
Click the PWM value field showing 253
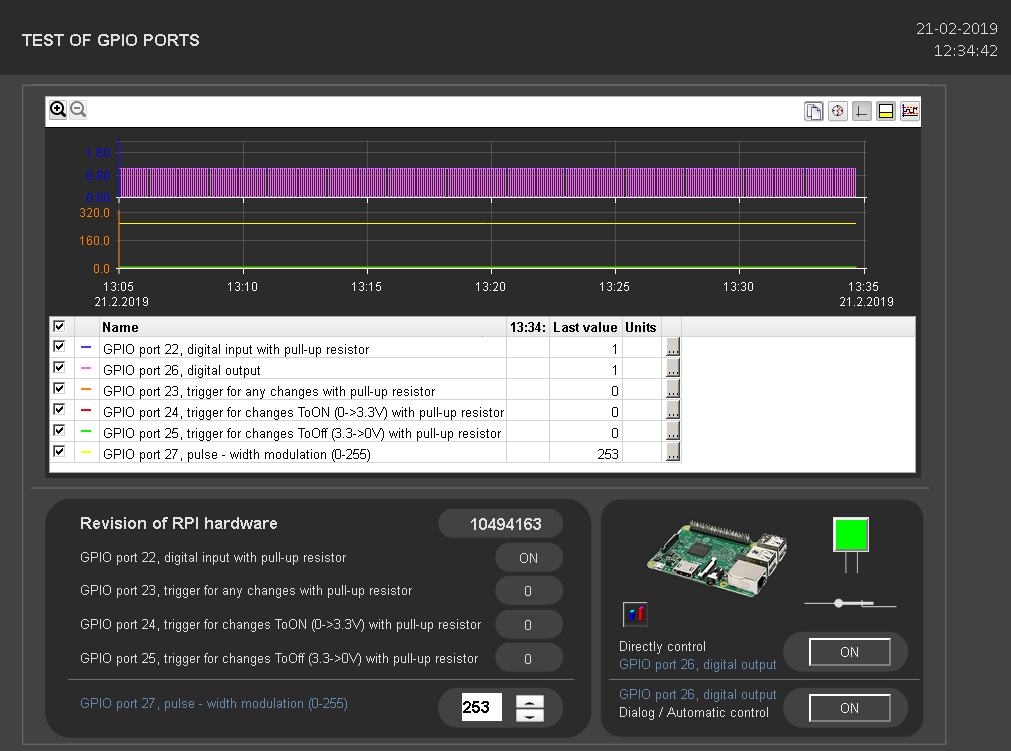480,708
